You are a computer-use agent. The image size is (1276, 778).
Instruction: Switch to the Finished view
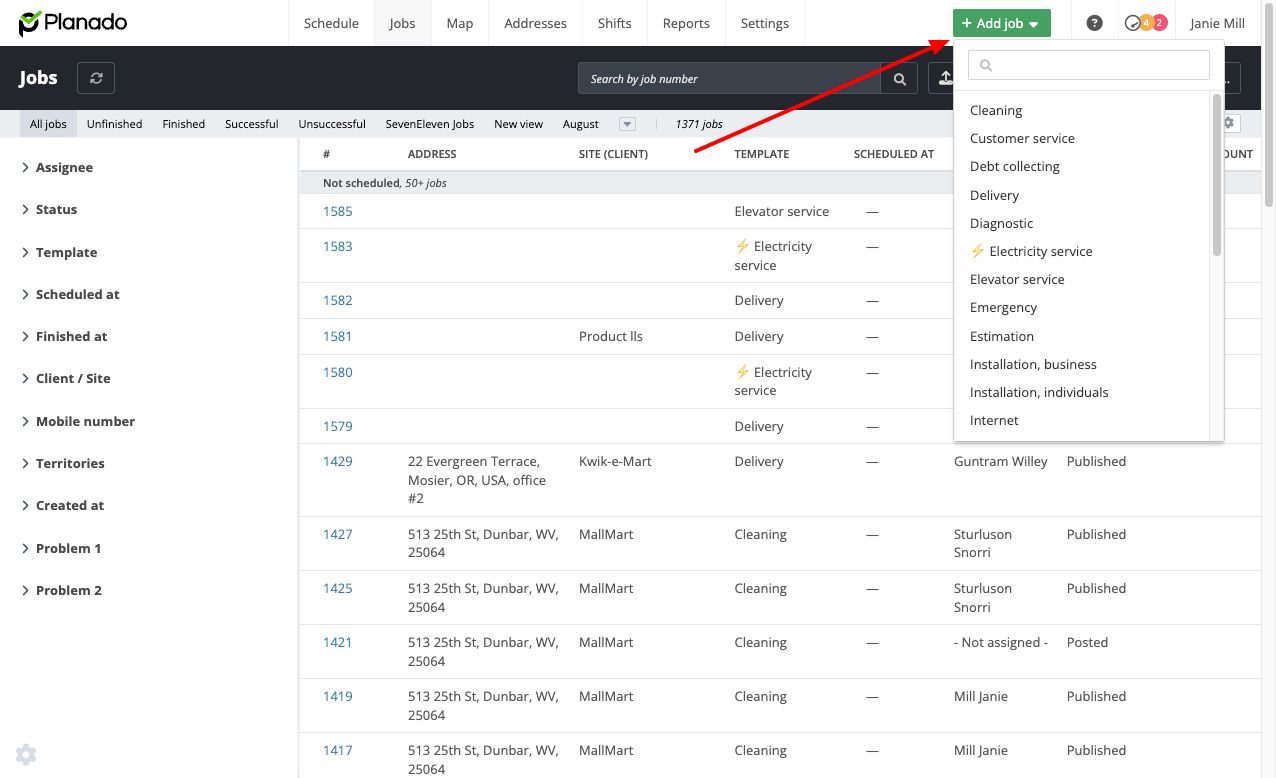coord(184,124)
